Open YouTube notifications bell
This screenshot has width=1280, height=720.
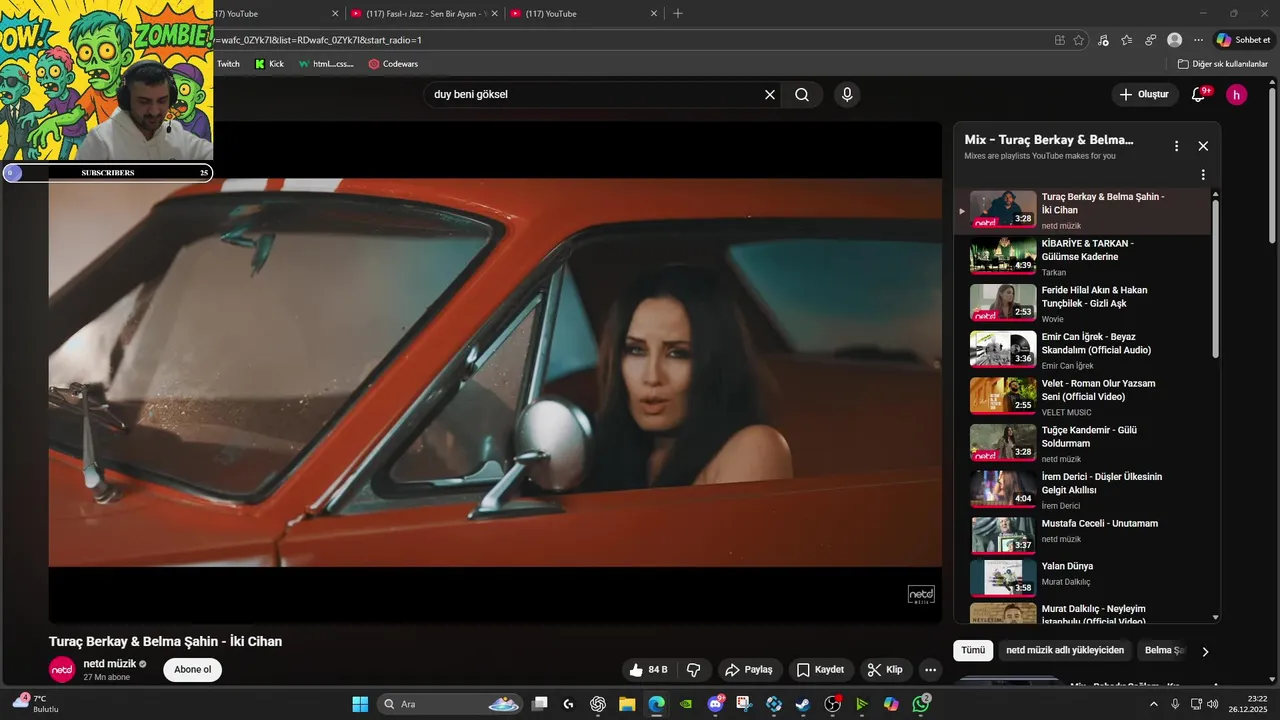pos(1198,94)
